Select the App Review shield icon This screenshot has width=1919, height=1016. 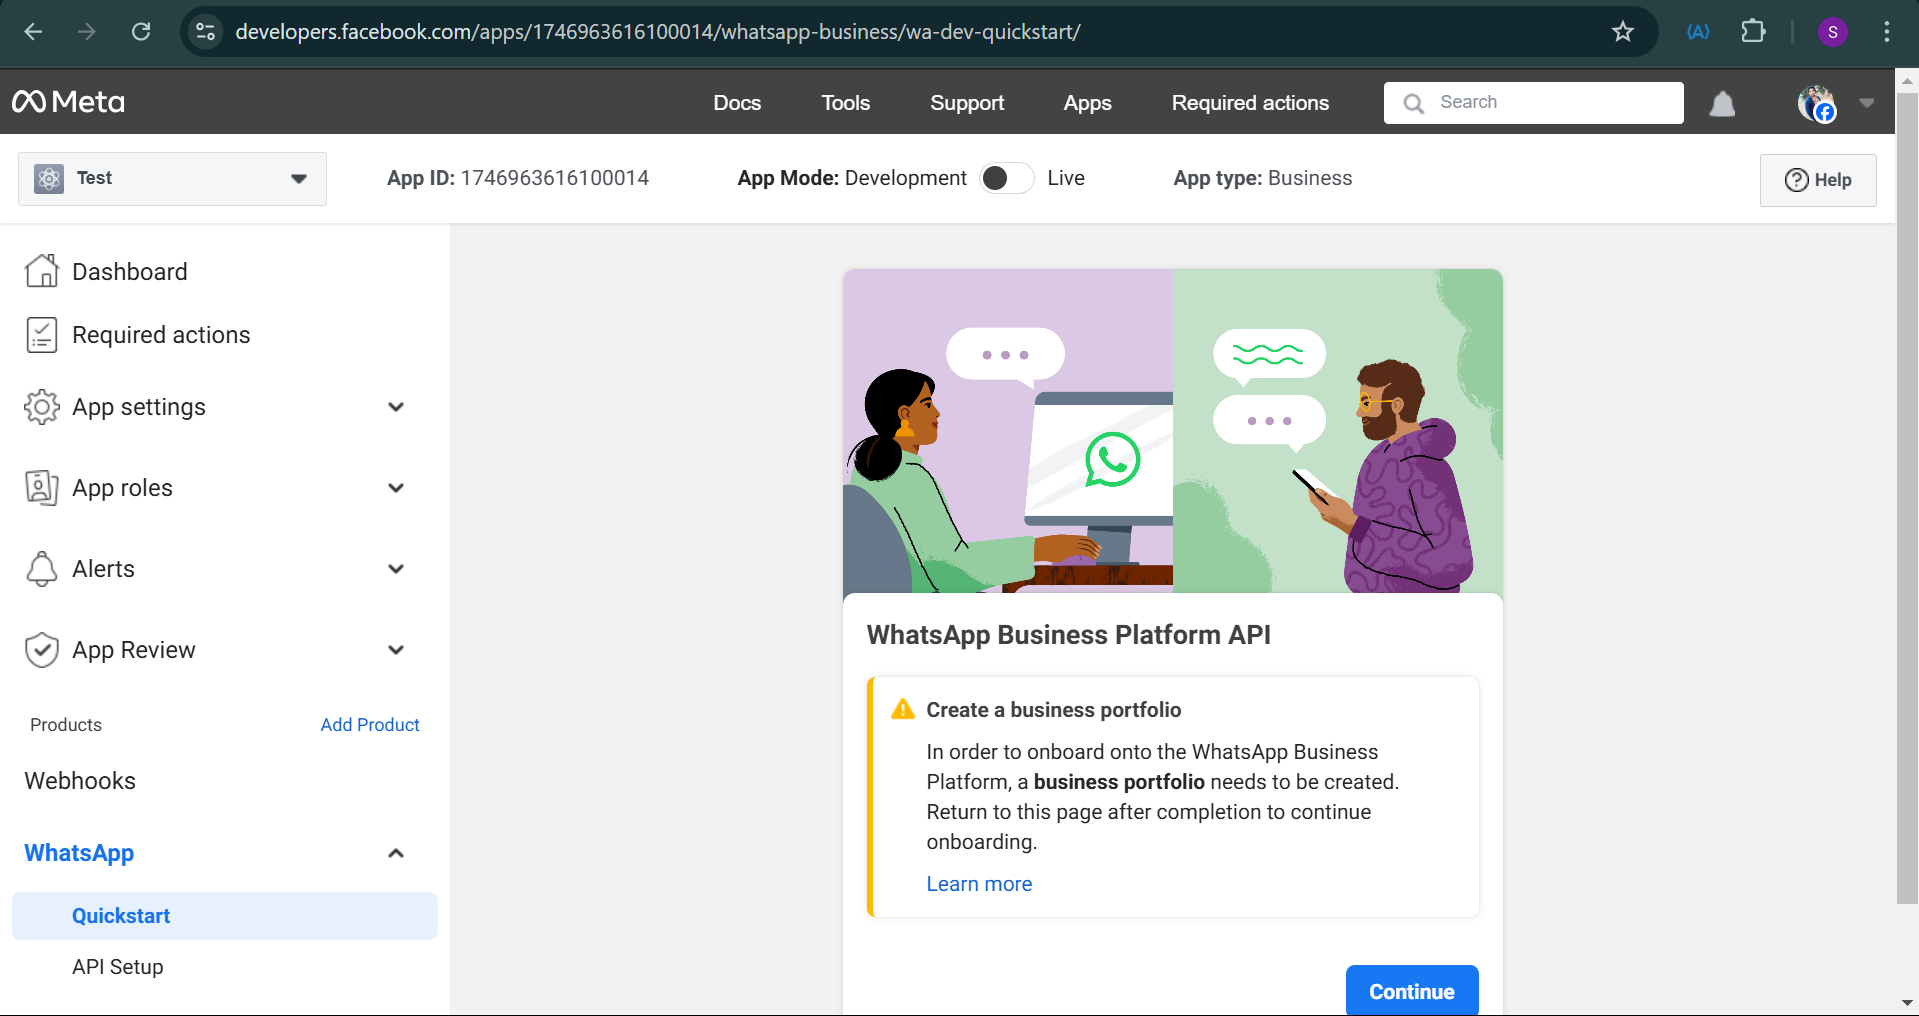(x=41, y=649)
